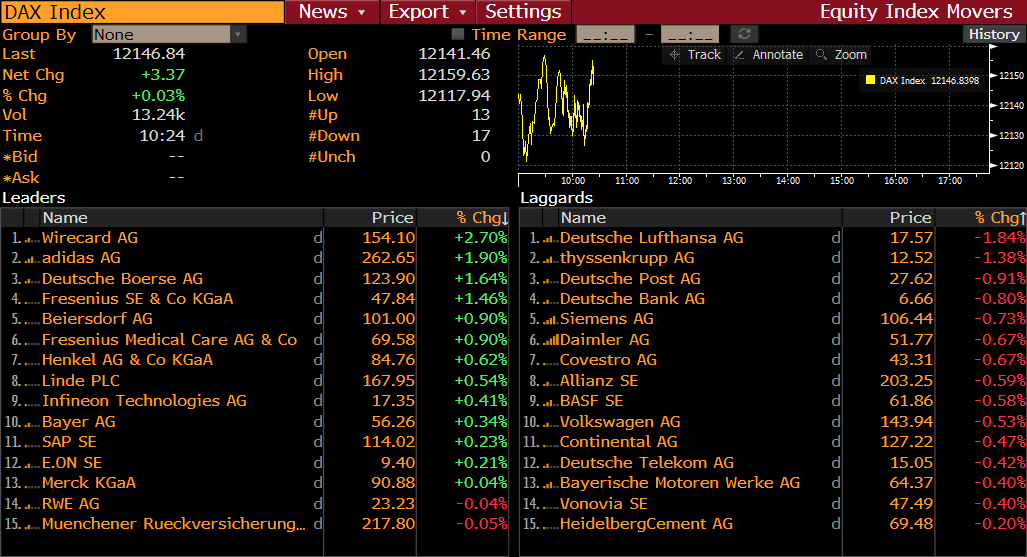Screen dimensions: 1027x557
Task: Open the News menu
Action: point(332,12)
